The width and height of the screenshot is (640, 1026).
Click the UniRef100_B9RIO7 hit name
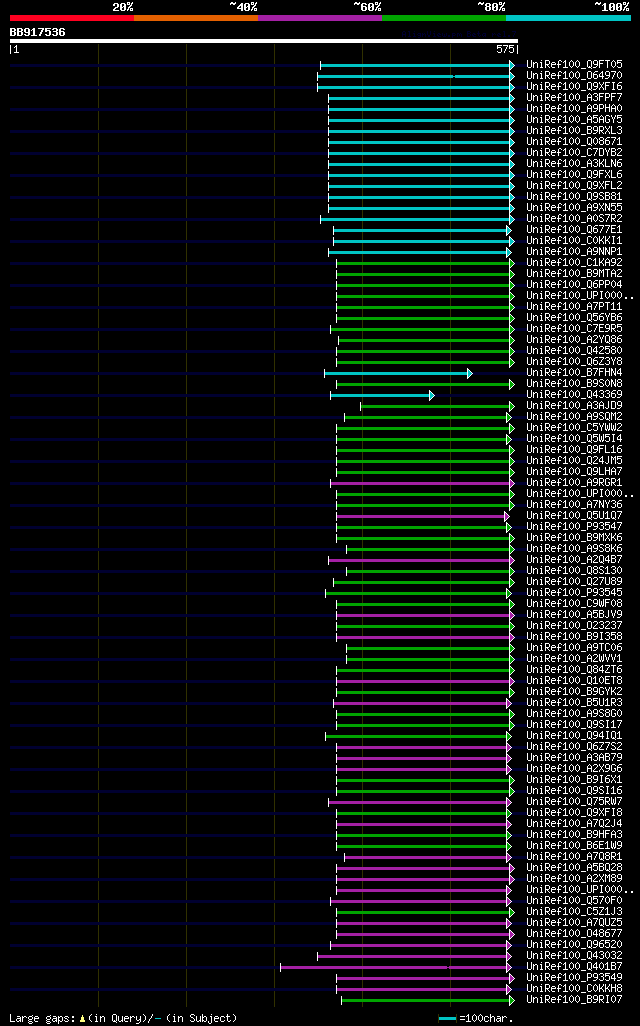click(x=575, y=999)
